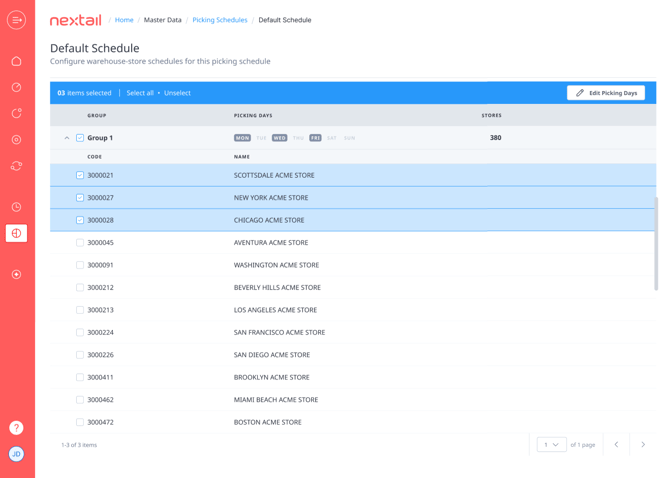
Task: Check the 3000411 store checkbox
Action: coord(80,377)
